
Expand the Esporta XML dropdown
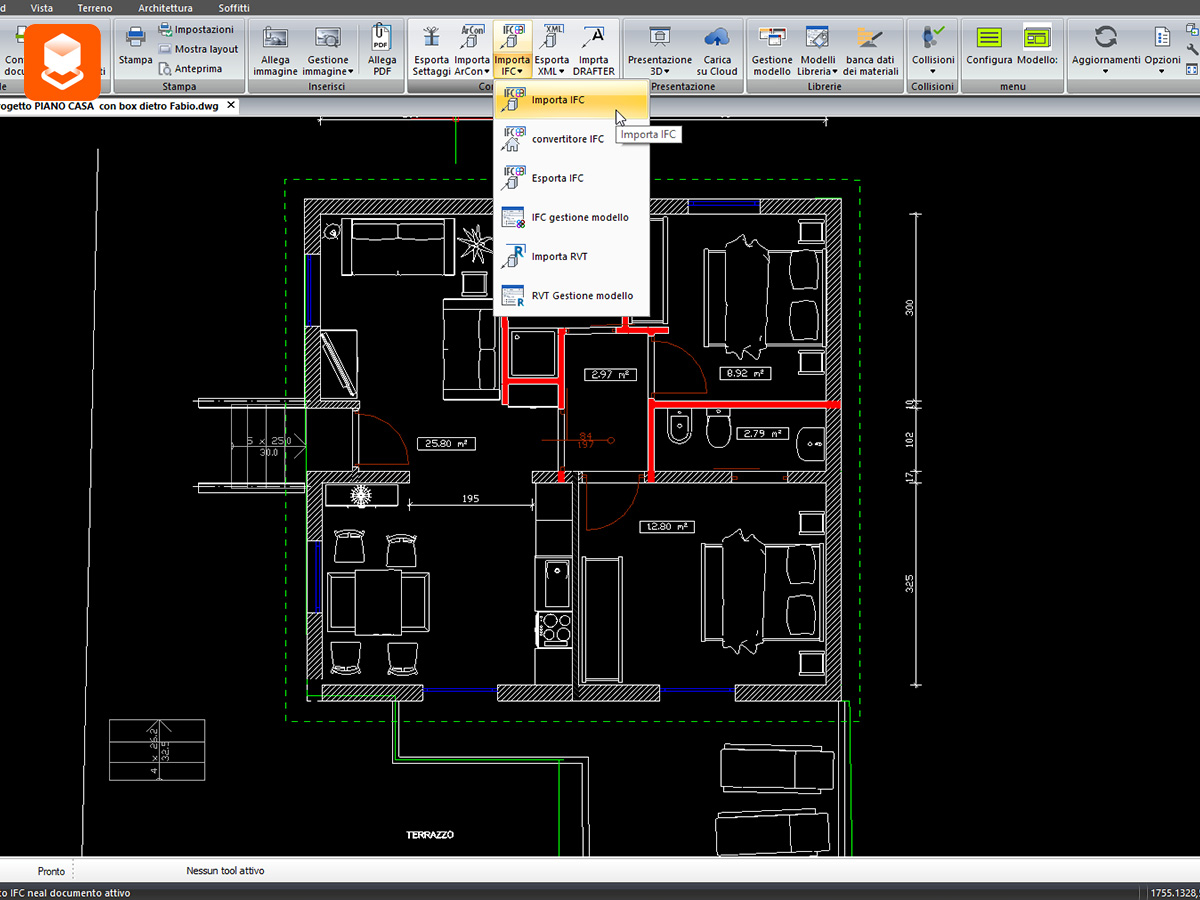click(x=552, y=50)
